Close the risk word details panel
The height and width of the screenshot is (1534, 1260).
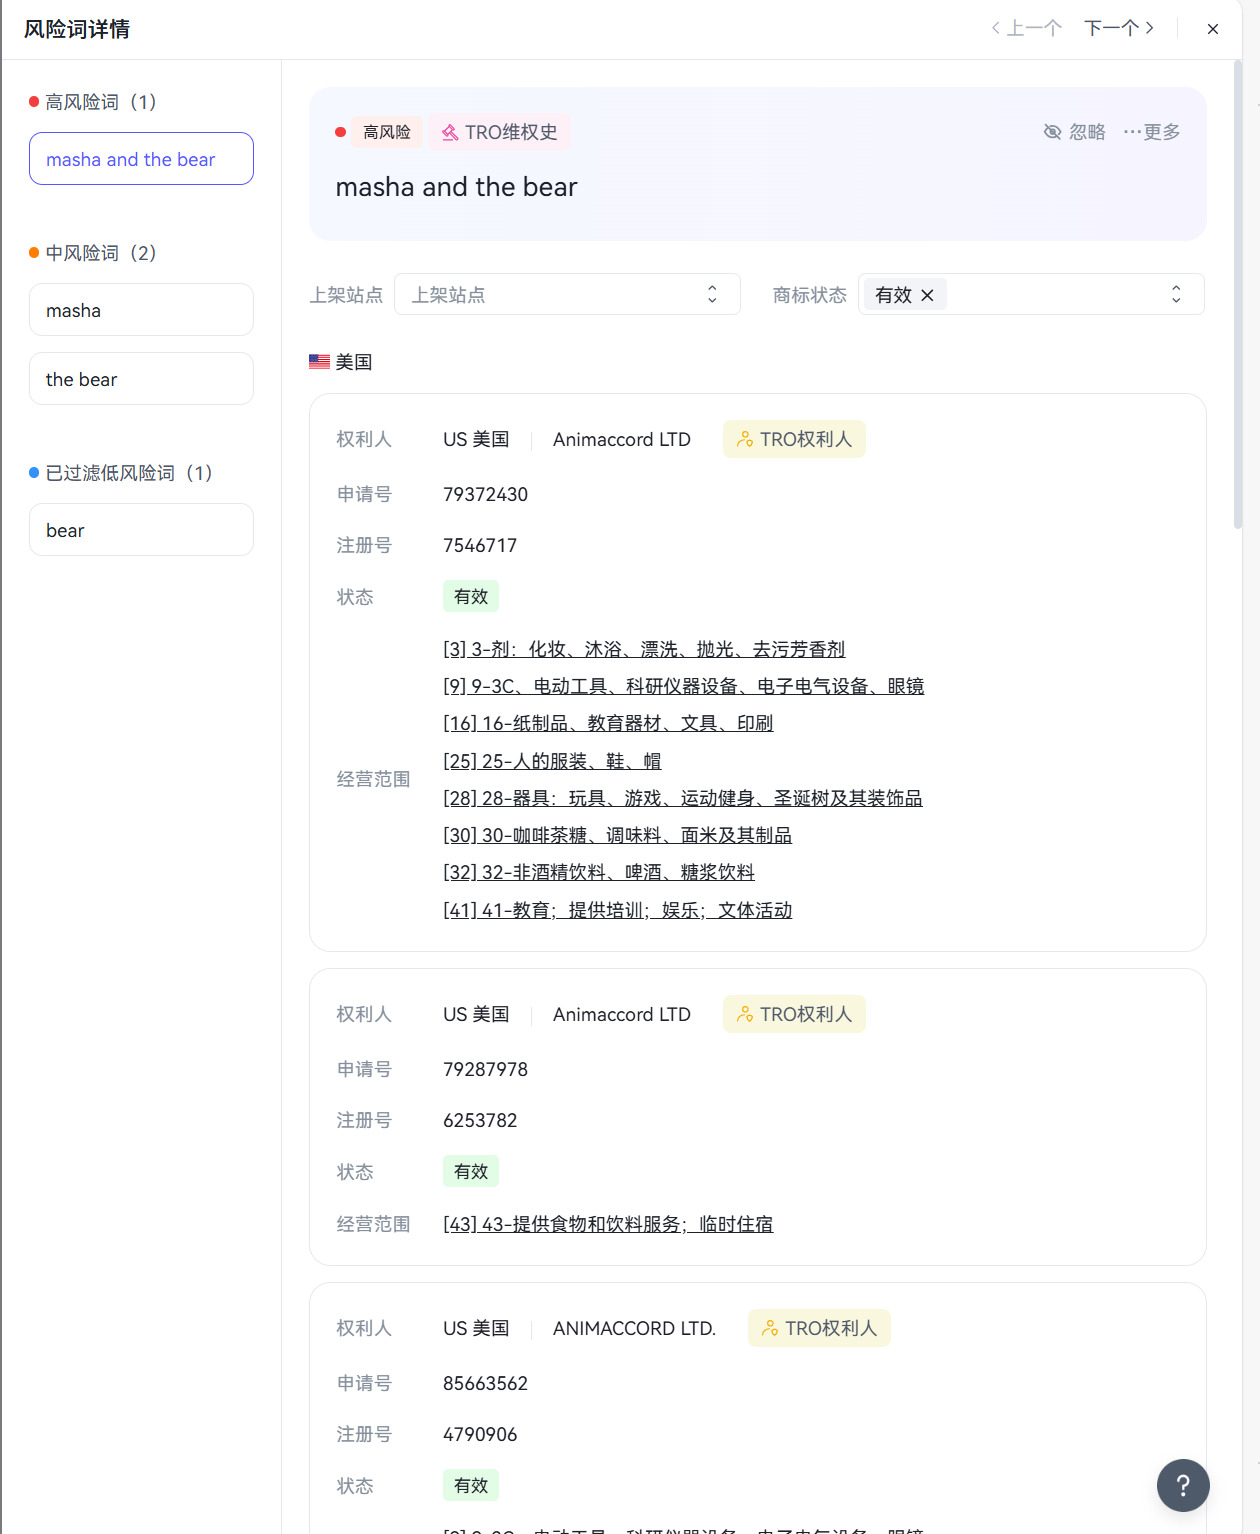tap(1212, 29)
